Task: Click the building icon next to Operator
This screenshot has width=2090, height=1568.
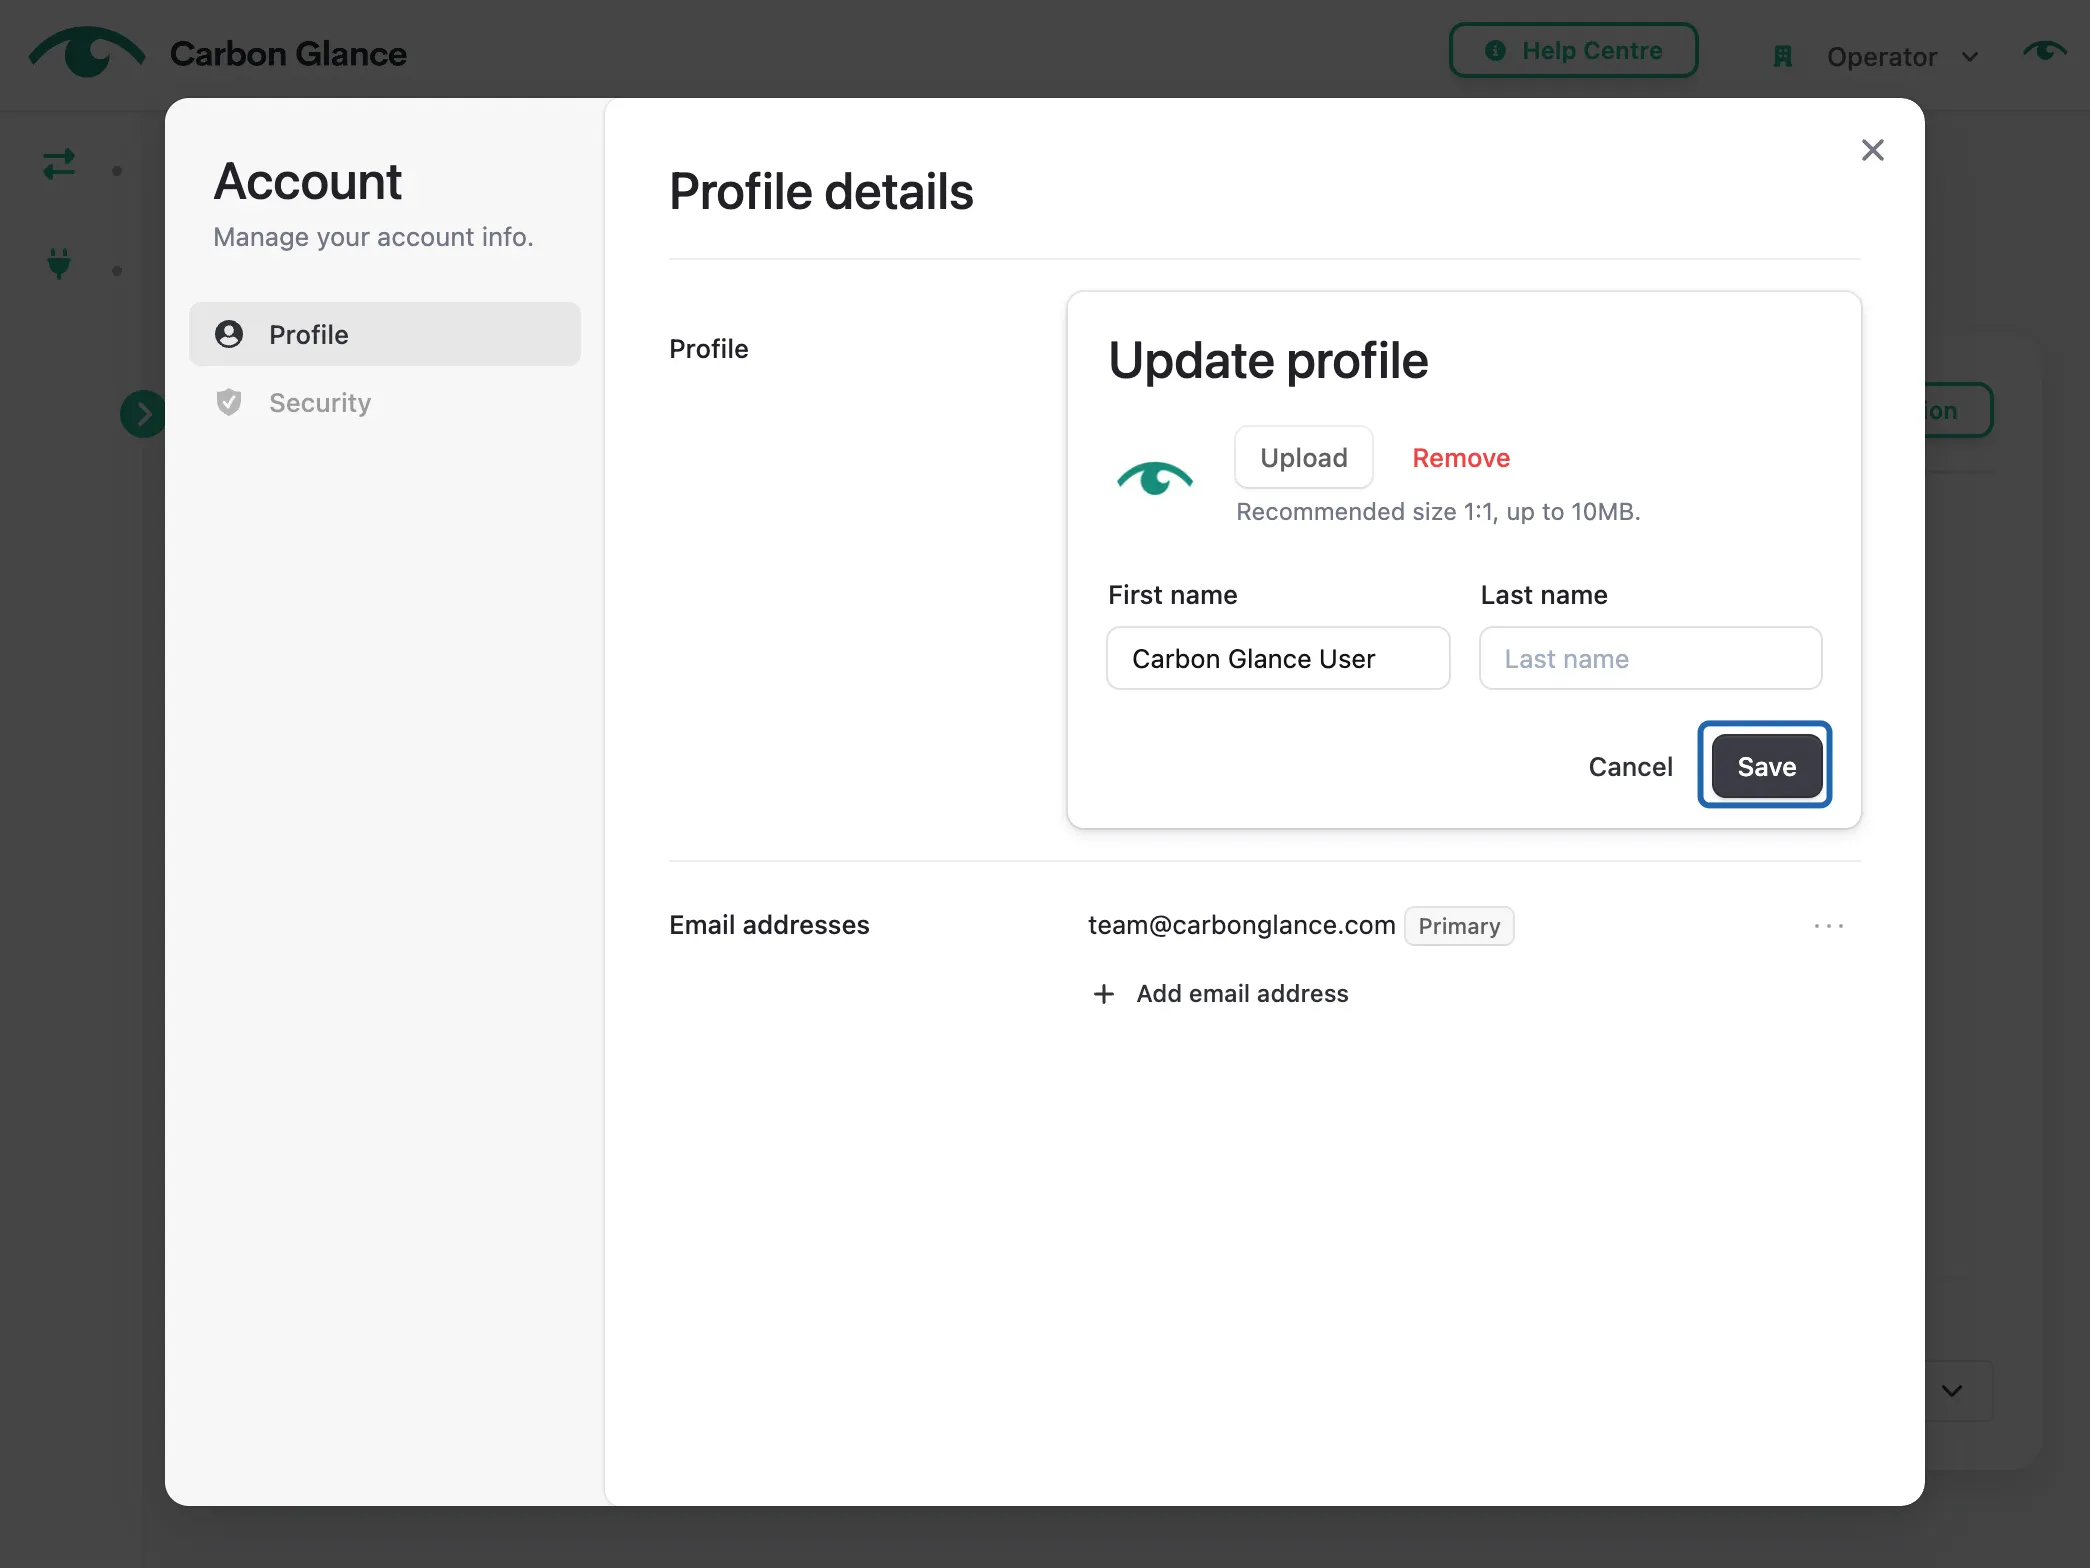Action: pos(1782,57)
